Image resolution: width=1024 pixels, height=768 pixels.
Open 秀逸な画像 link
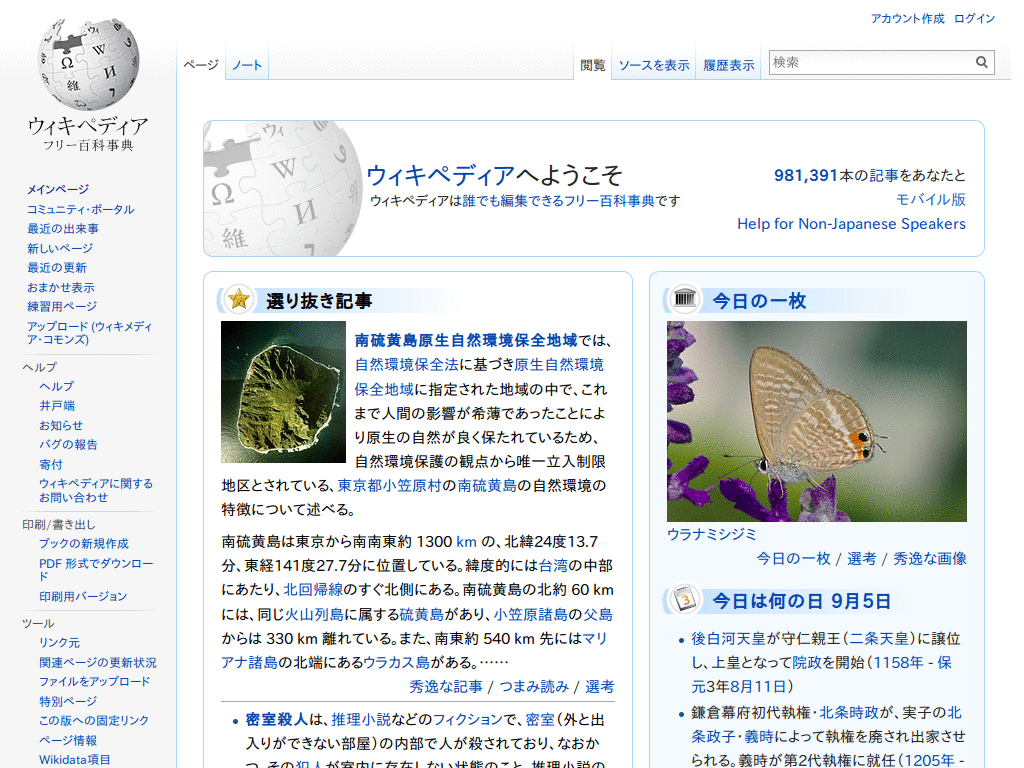click(x=930, y=558)
